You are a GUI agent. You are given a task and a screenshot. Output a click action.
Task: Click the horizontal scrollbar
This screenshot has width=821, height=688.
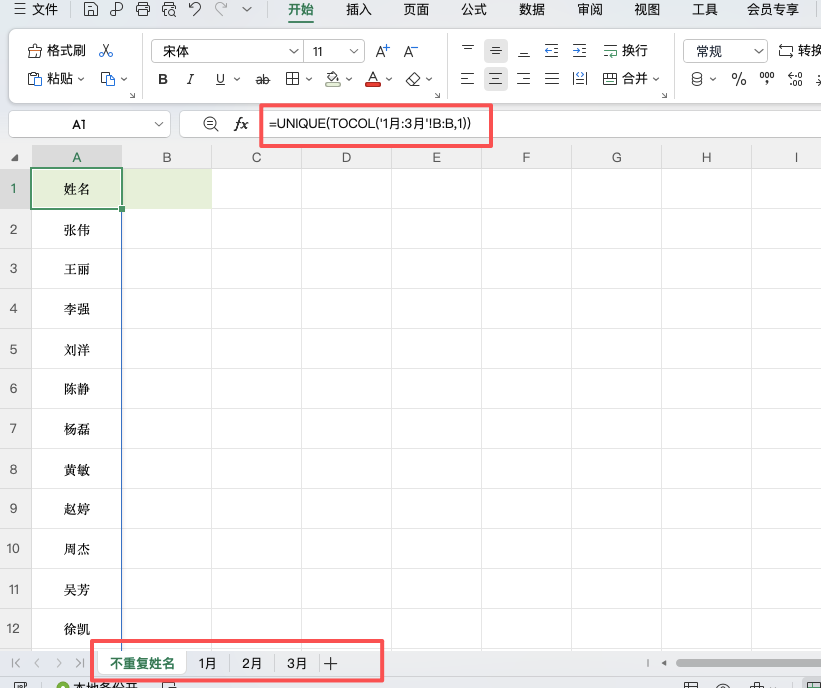click(748, 663)
